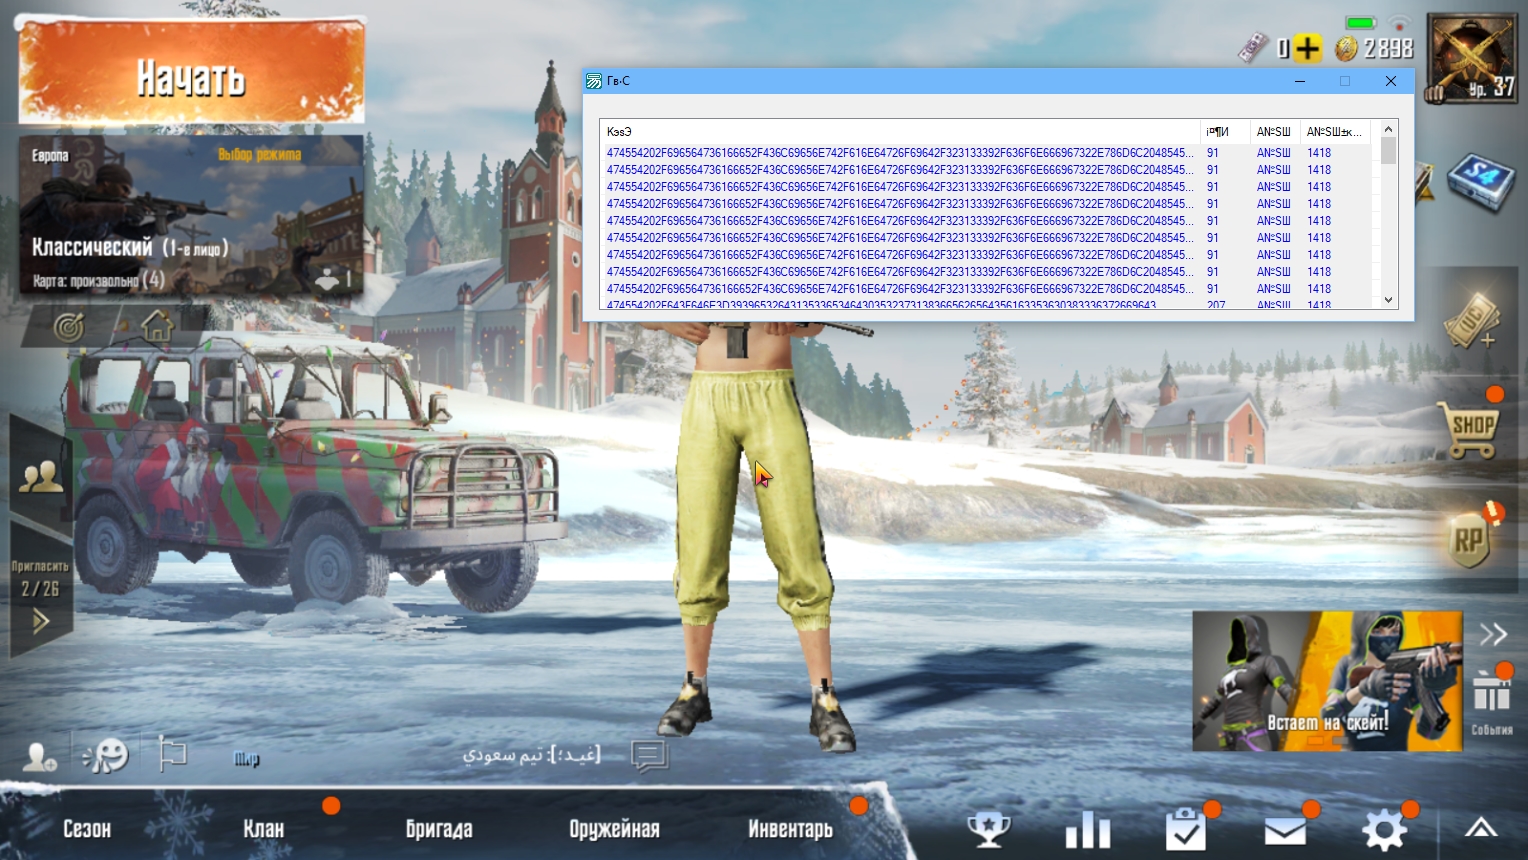
Task: Open the Классический mode card
Action: [x=191, y=217]
